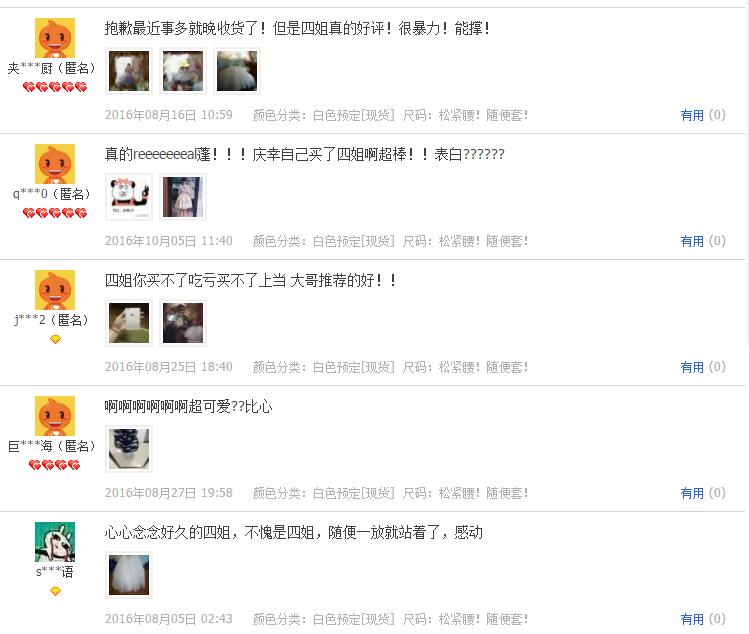Click avatar of reviewer j***2
Image resolution: width=749 pixels, height=634 pixels.
coord(55,290)
